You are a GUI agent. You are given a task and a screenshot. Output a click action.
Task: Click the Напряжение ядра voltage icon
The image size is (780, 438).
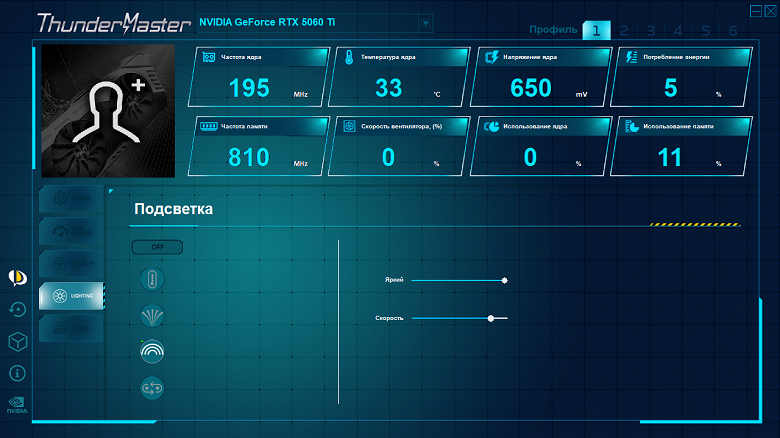pos(491,57)
